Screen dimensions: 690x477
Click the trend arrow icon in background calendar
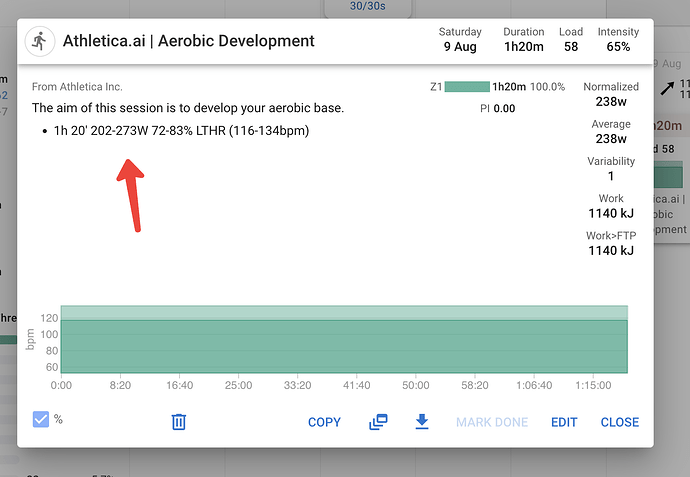667,88
